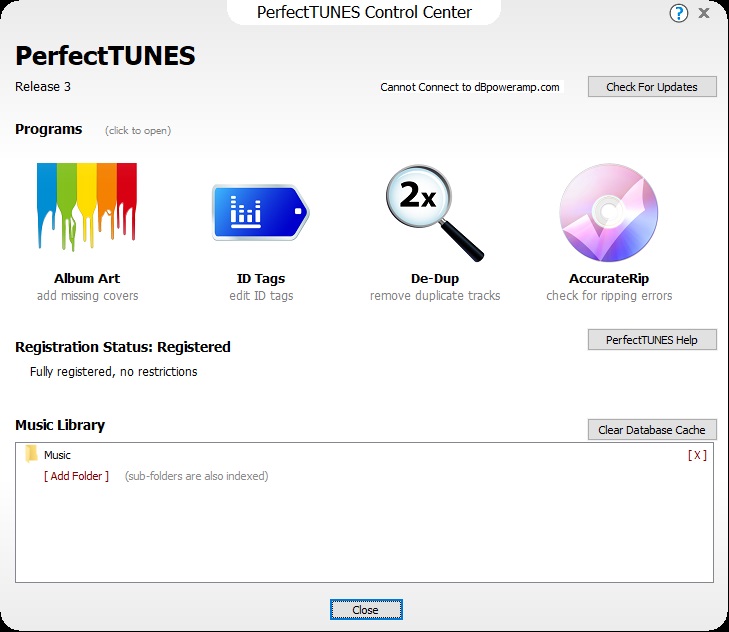Click 'Fully registered, no restrictions' text
Screen dimensions: 729x632
(x=113, y=372)
